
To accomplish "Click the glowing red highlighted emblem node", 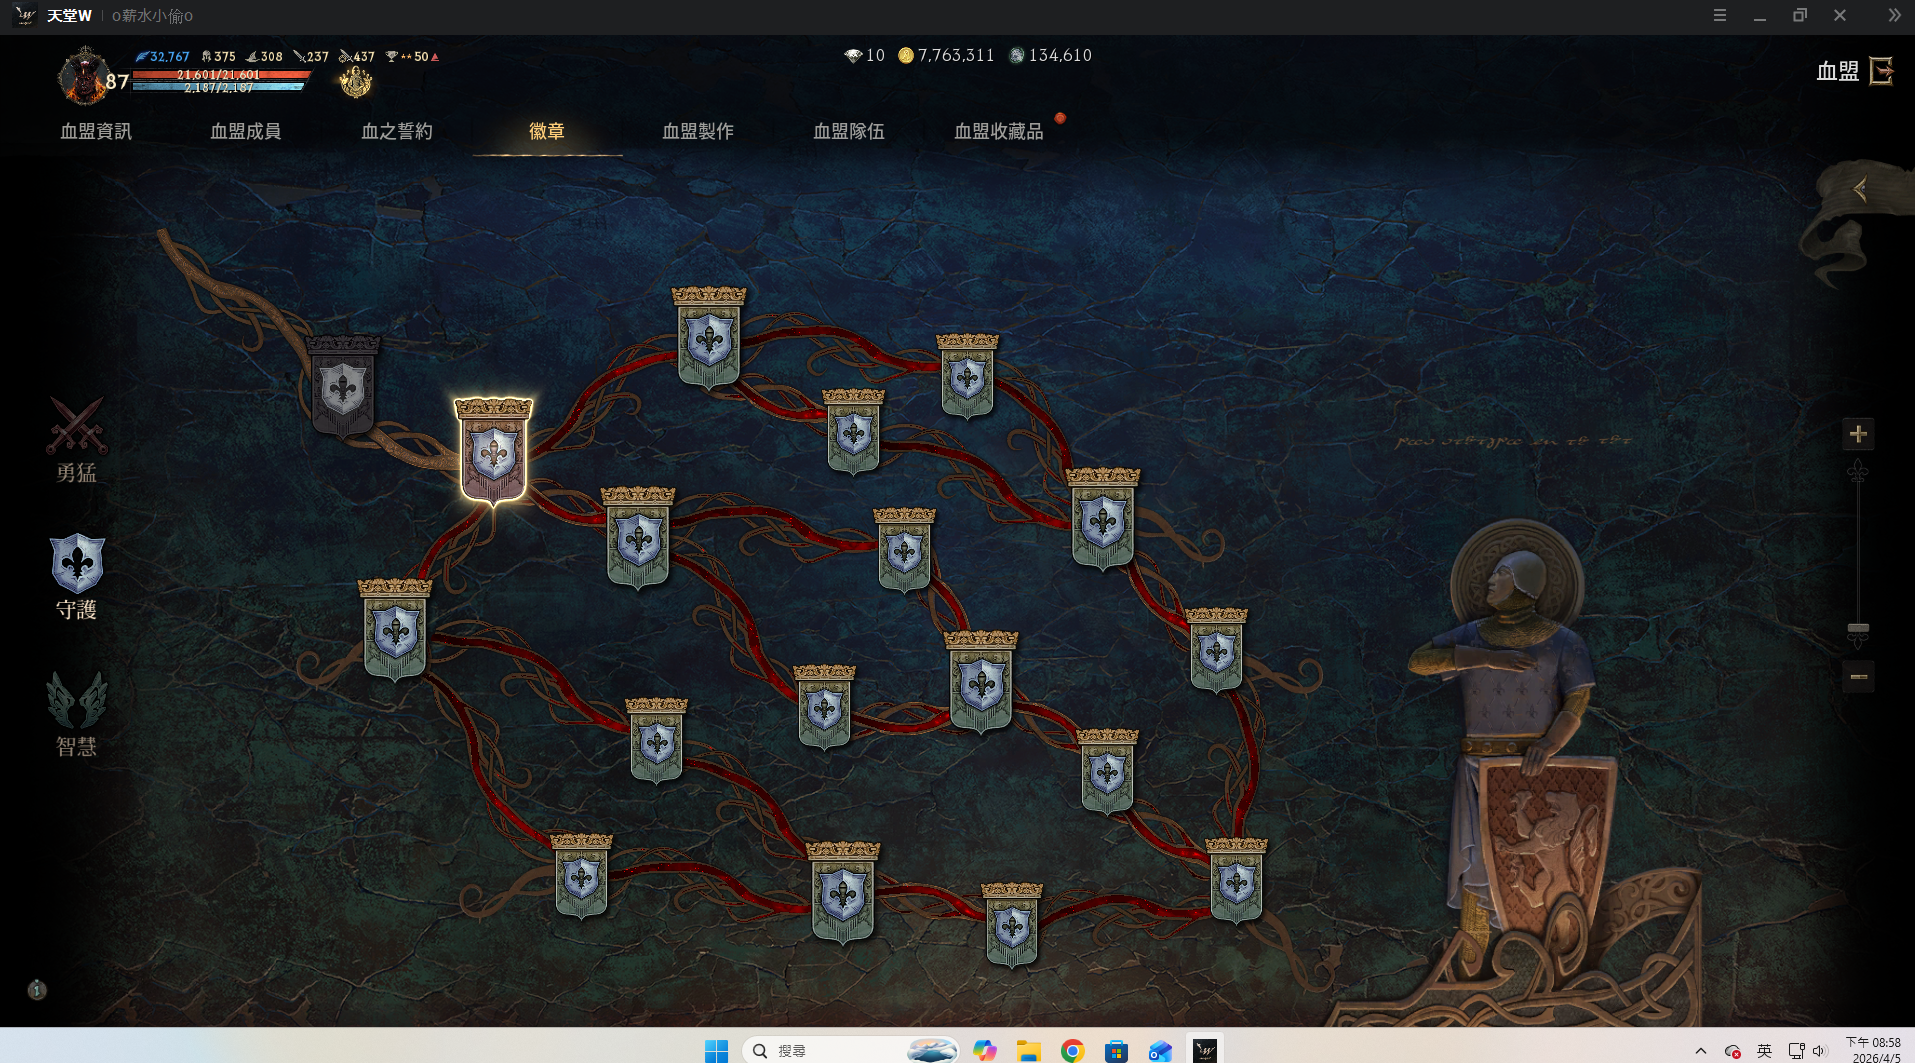I will [x=493, y=453].
